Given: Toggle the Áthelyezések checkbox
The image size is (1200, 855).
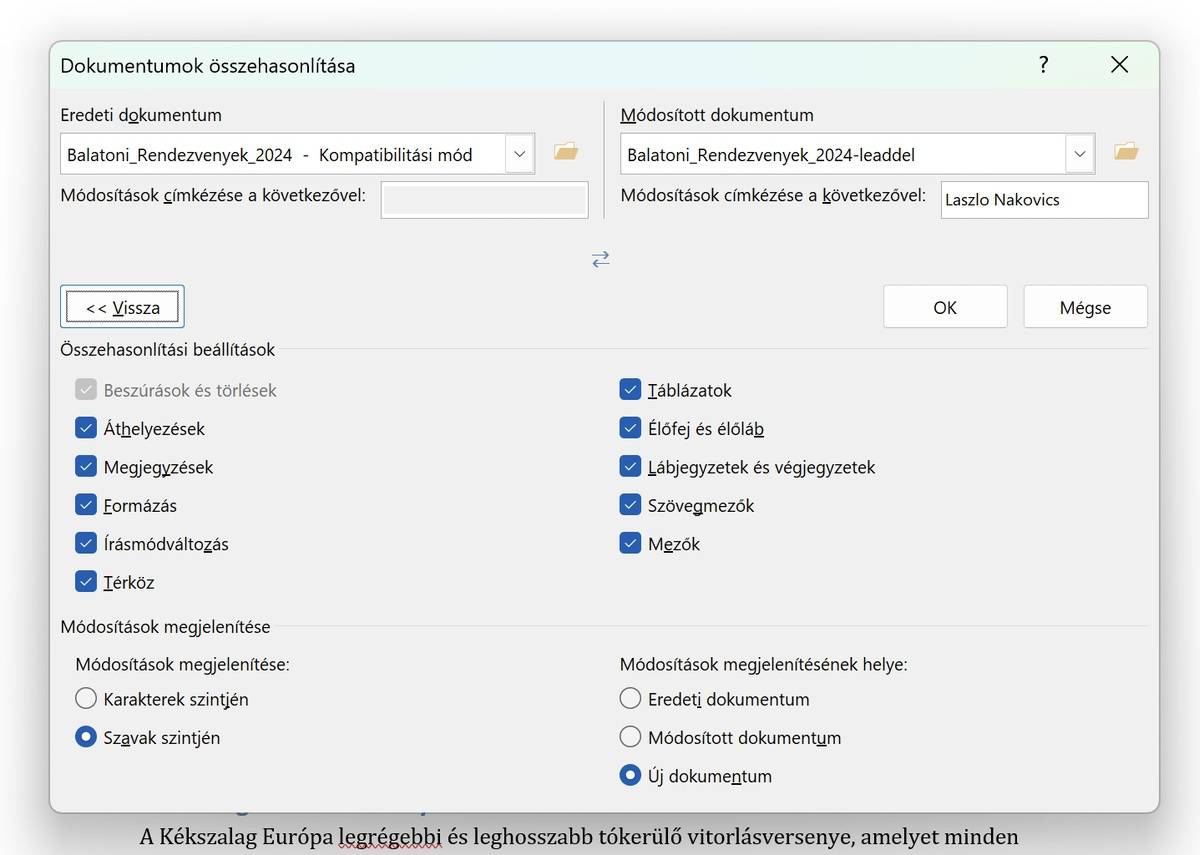Looking at the screenshot, I should pyautogui.click(x=85, y=429).
